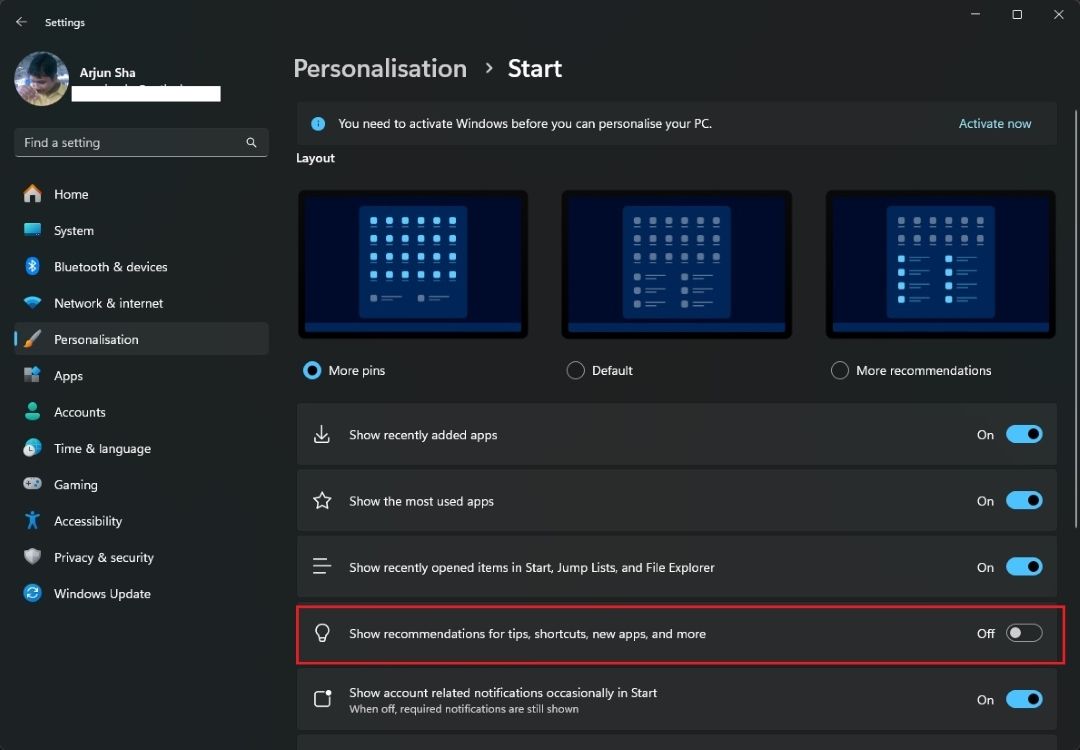Click inside the Find a setting search box
The width and height of the screenshot is (1080, 750).
(x=130, y=142)
